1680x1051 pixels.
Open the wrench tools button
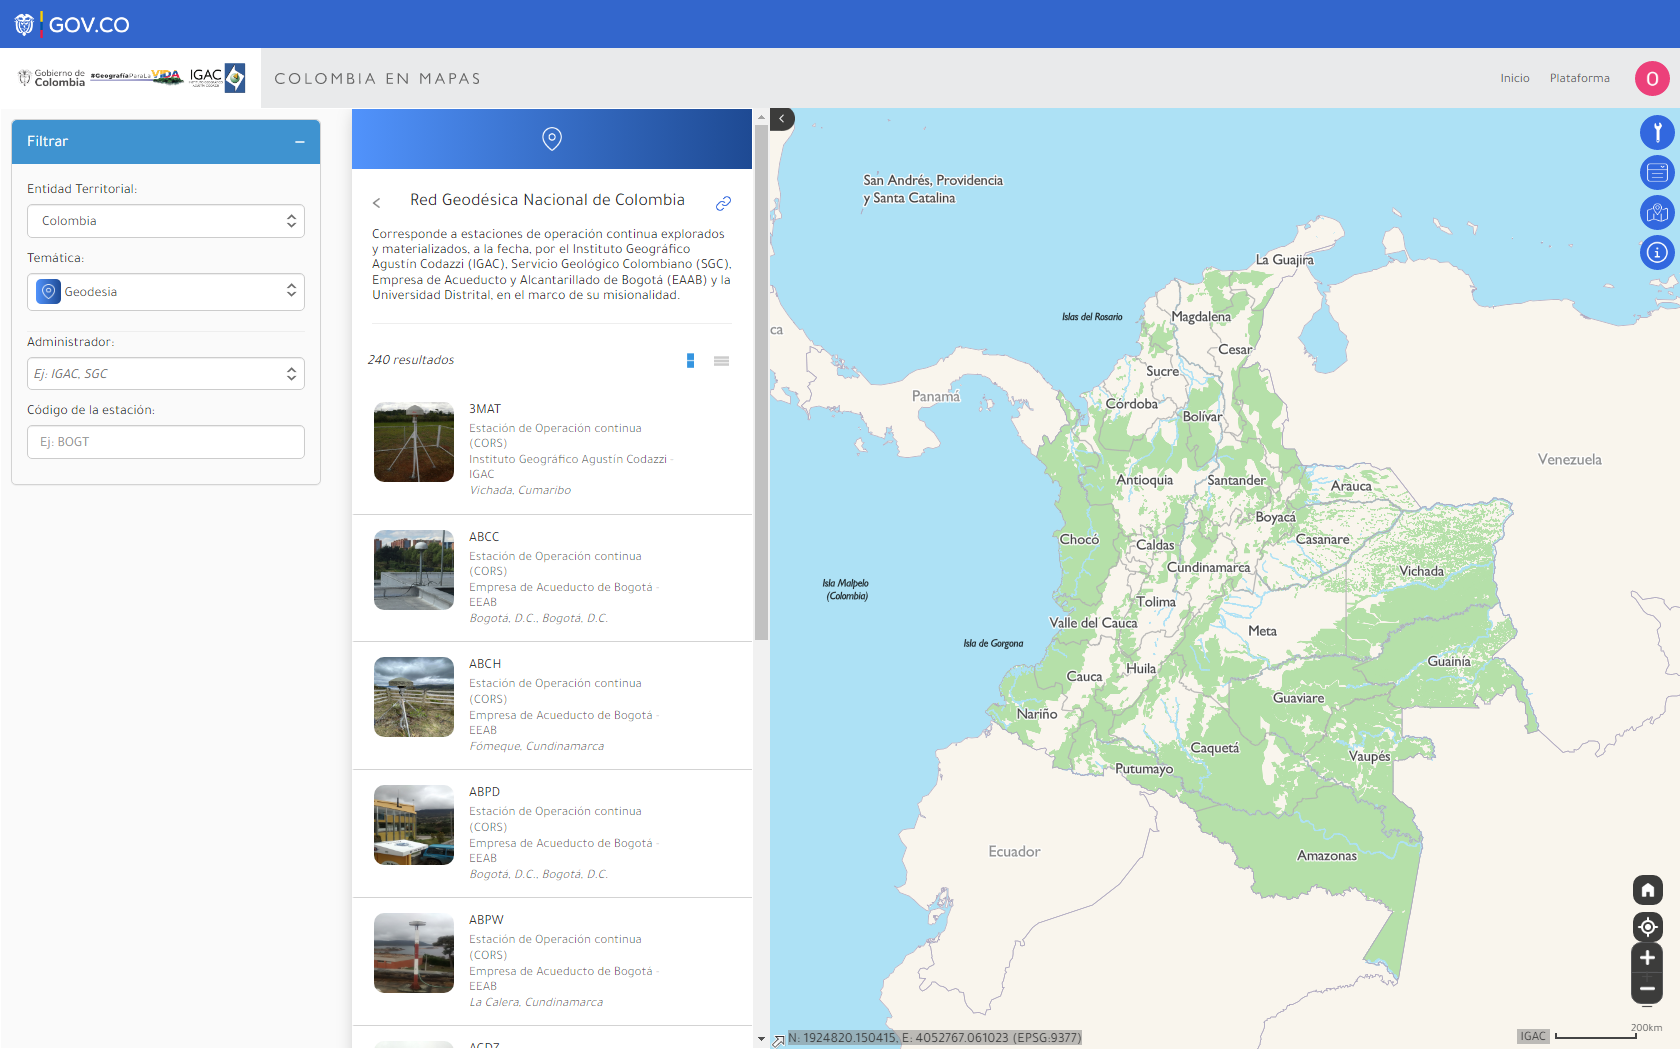1657,132
